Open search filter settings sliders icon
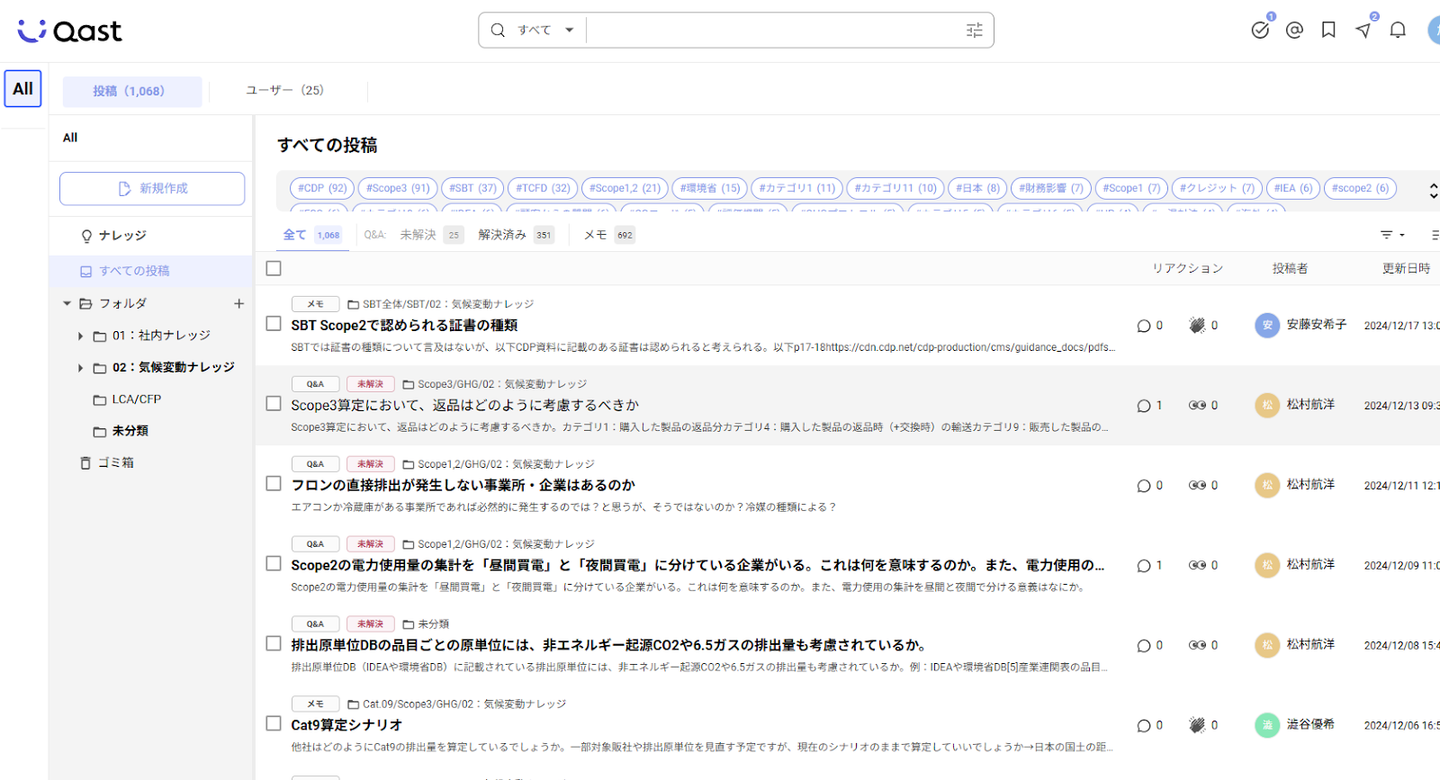The width and height of the screenshot is (1440, 780). click(x=974, y=30)
